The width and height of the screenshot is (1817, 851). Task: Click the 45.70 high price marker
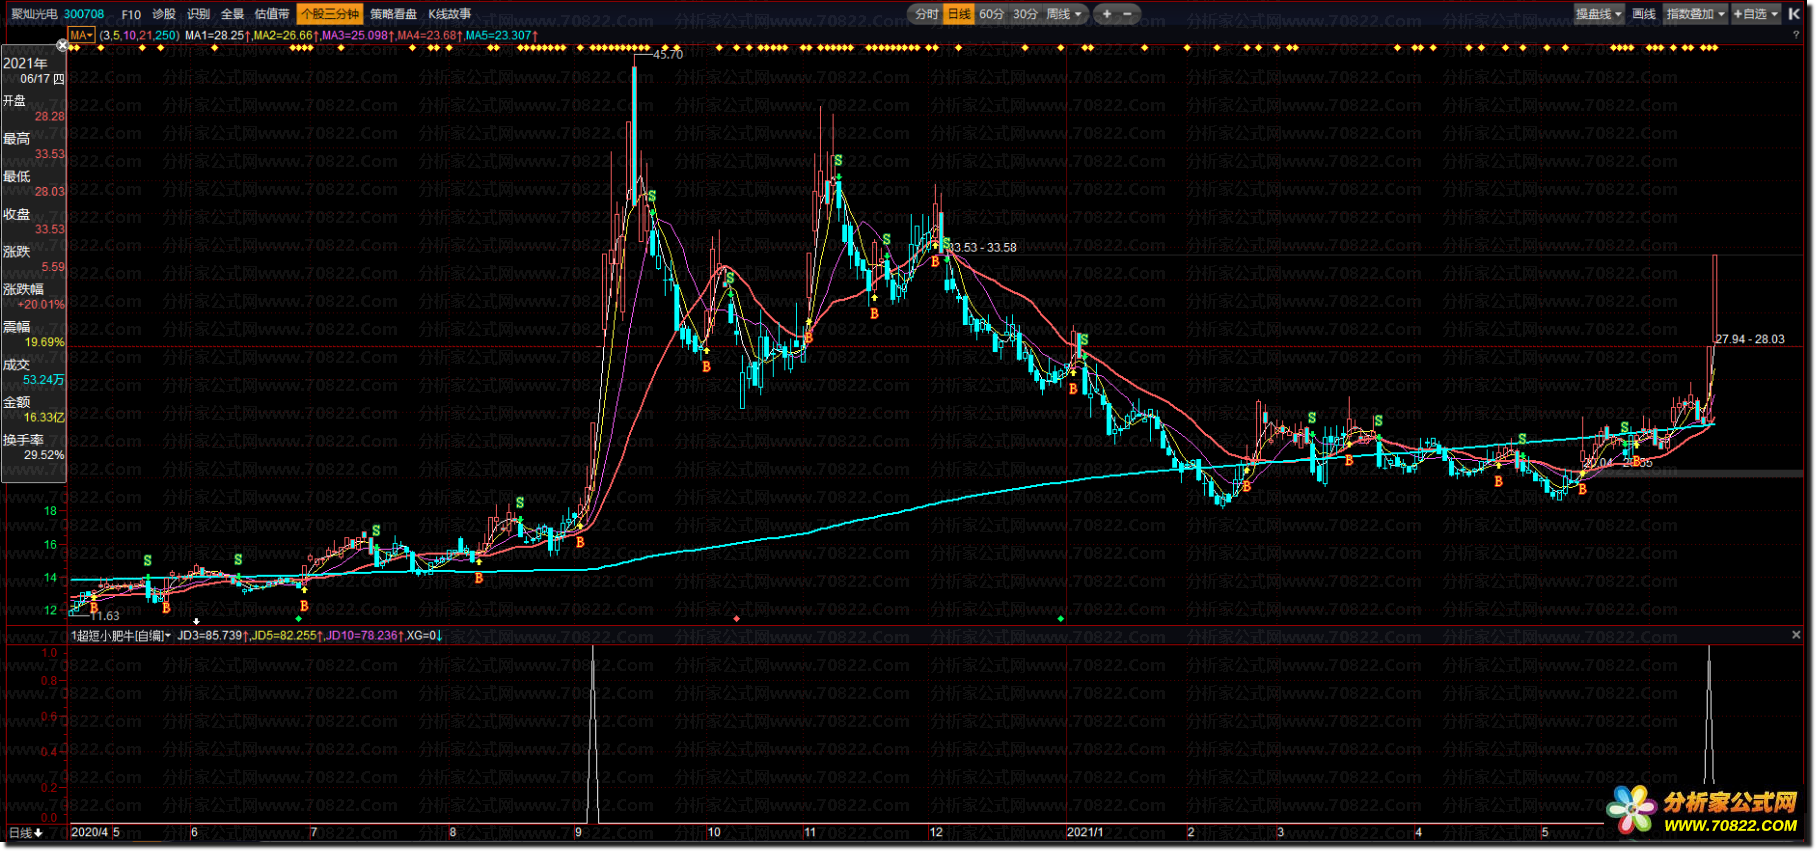point(667,55)
